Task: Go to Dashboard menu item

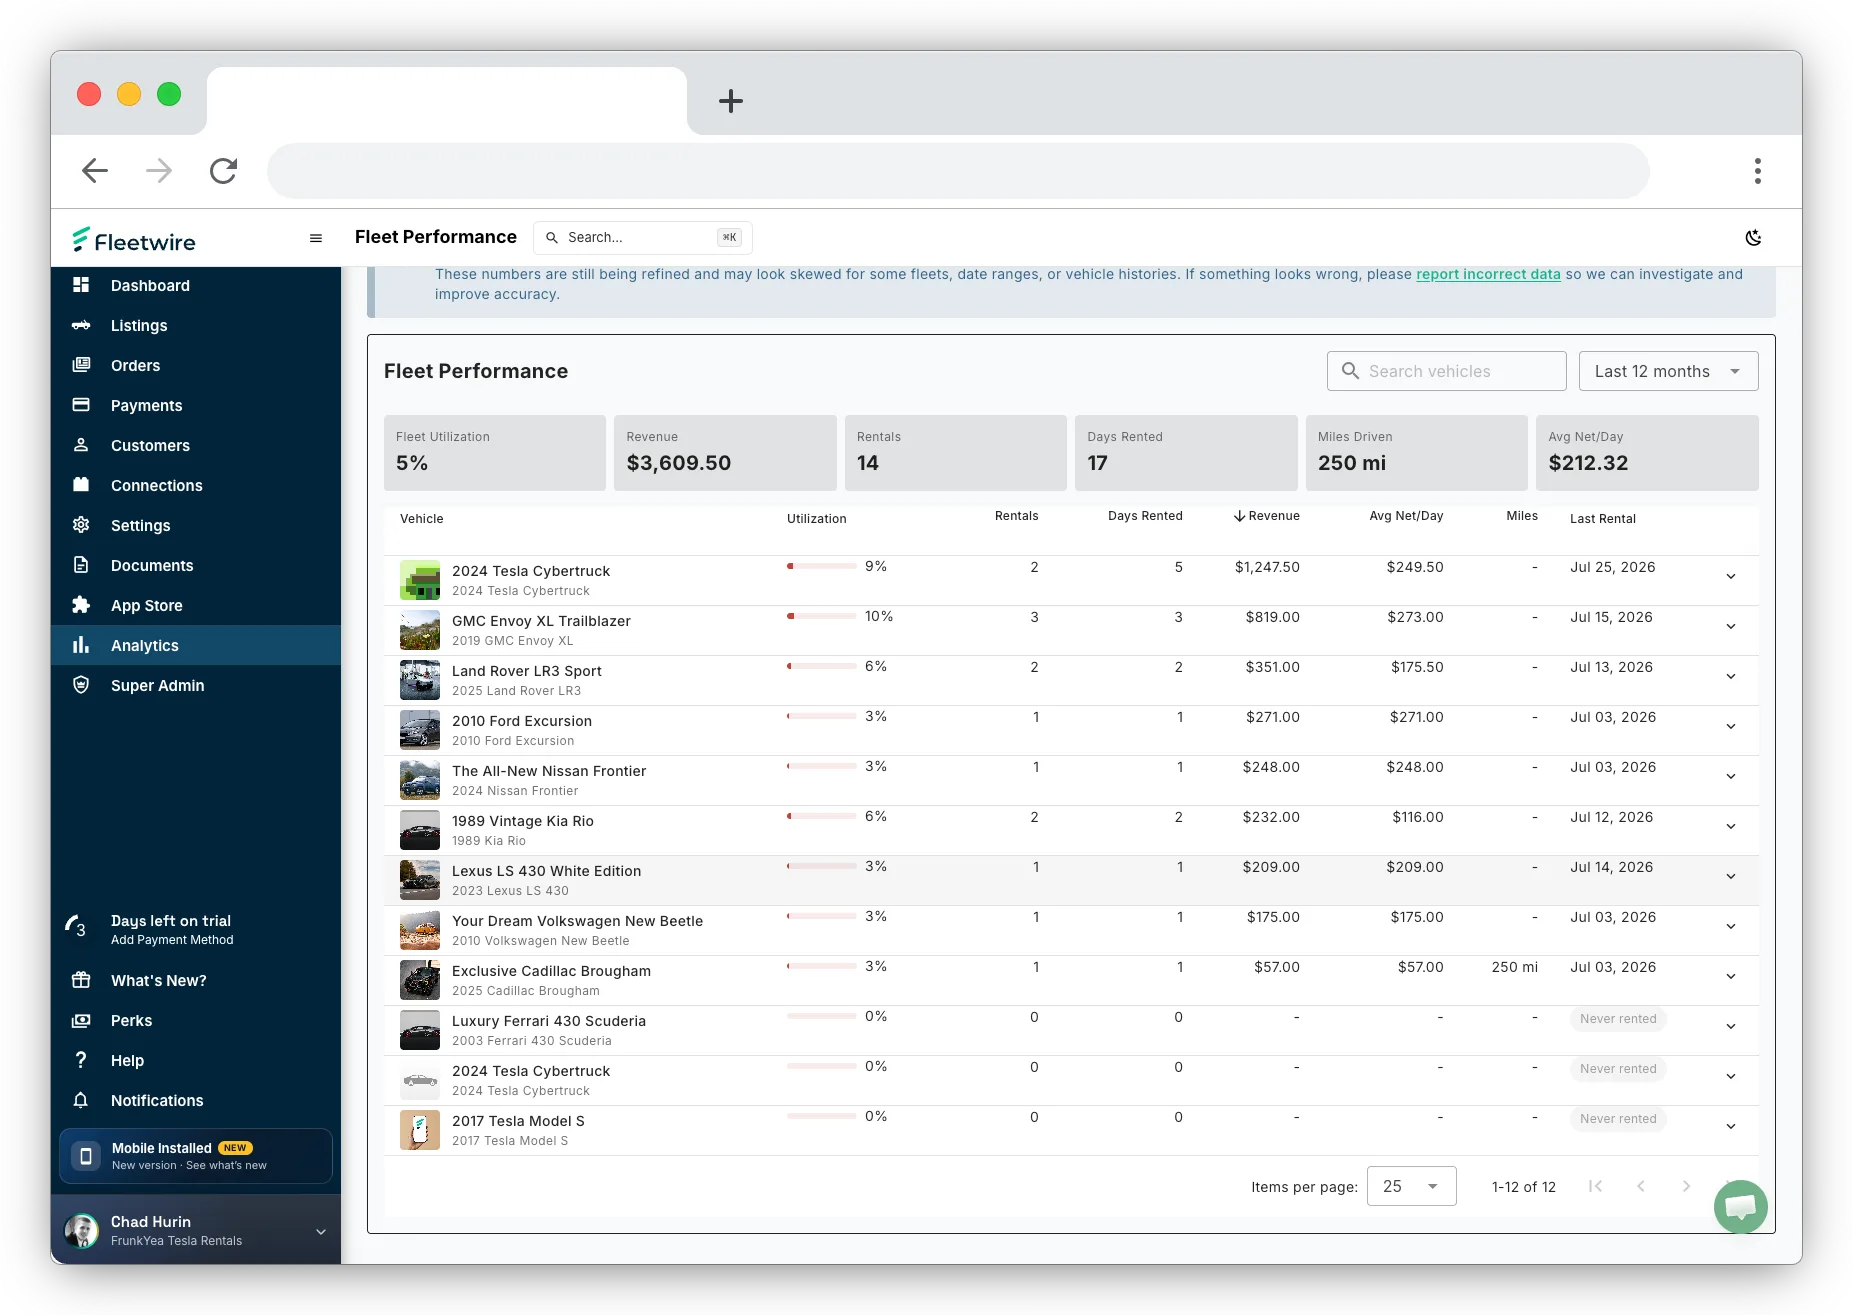Action: [x=196, y=285]
